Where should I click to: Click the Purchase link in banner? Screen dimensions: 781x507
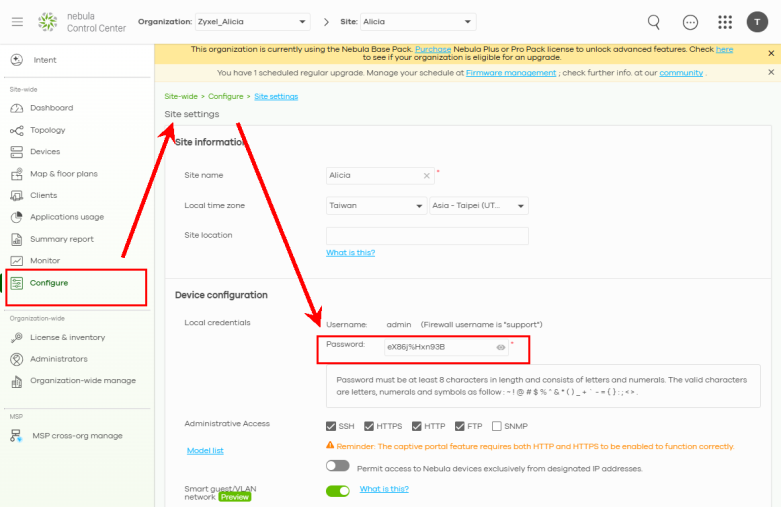coord(433,49)
